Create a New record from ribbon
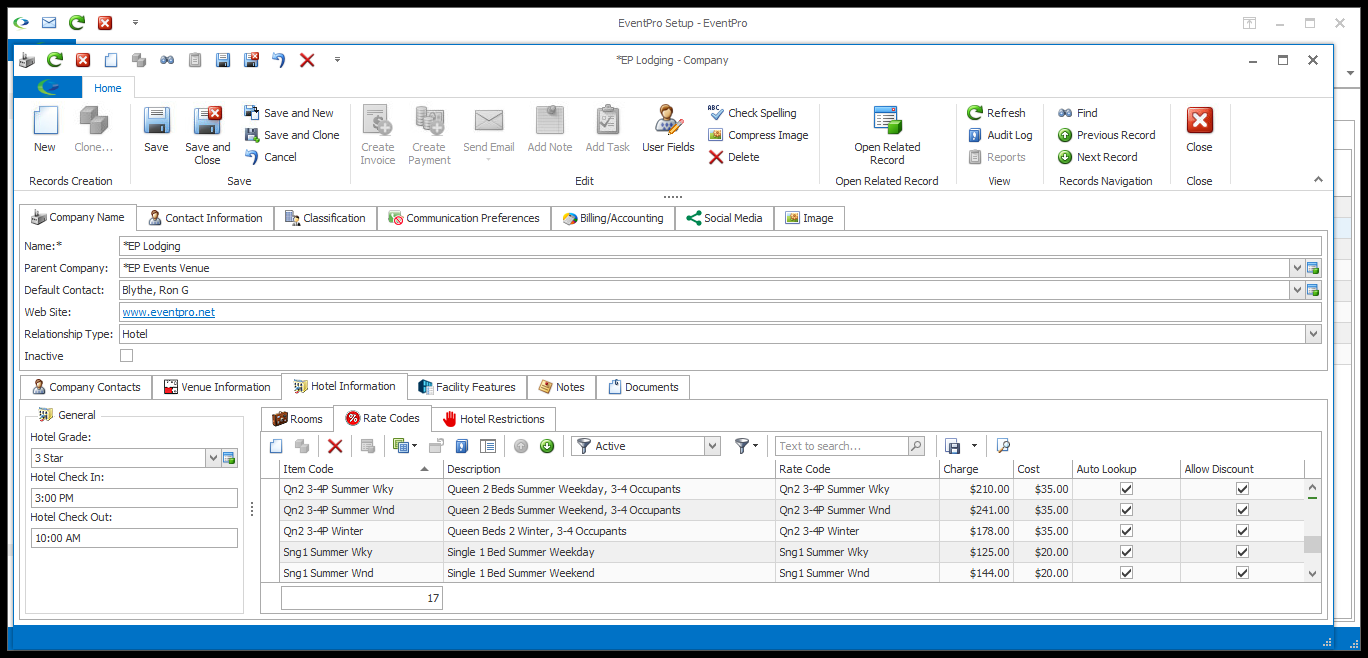Image resolution: width=1368 pixels, height=658 pixels. (45, 130)
